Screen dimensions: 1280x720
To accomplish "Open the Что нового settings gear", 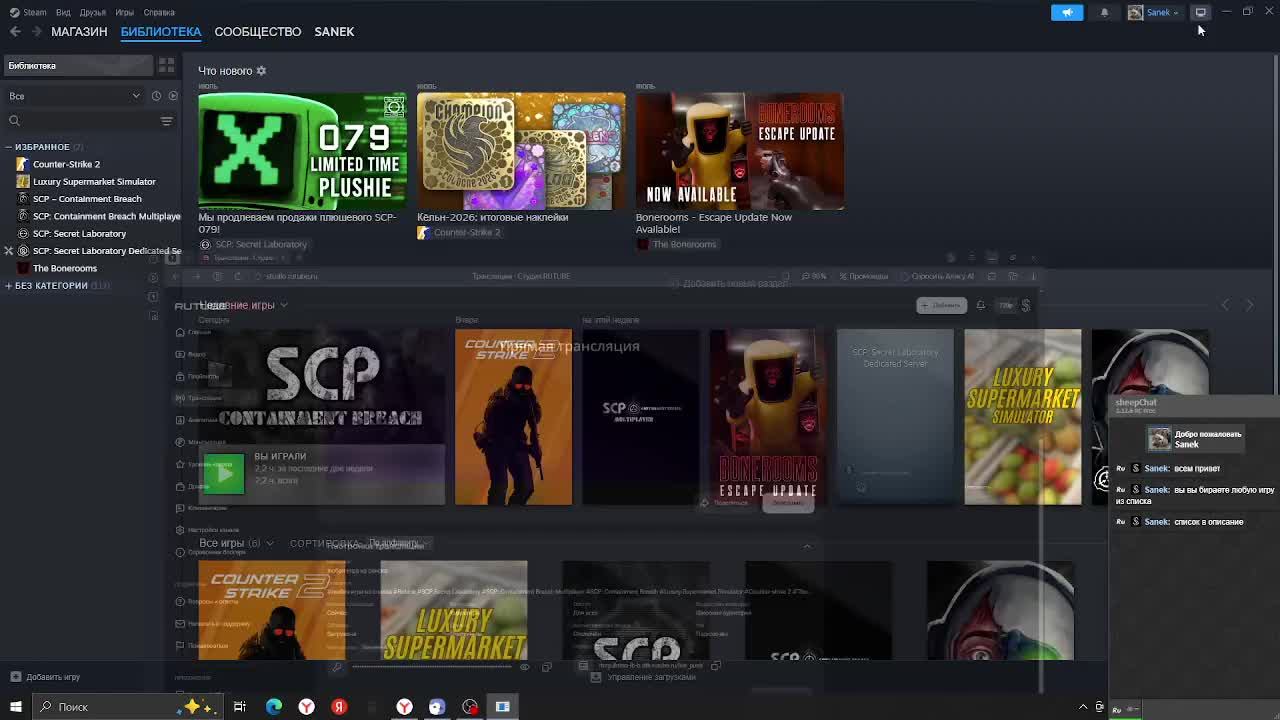I will (x=261, y=71).
